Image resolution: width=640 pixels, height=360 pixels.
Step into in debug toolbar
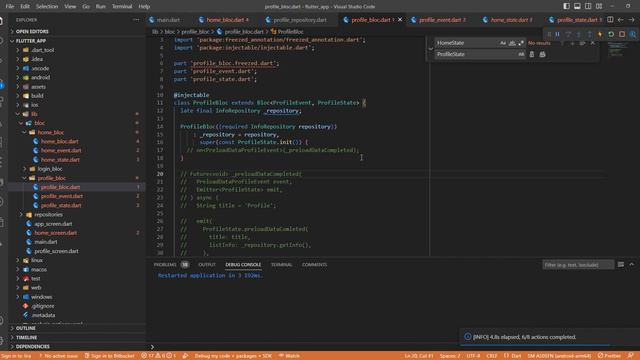click(578, 34)
